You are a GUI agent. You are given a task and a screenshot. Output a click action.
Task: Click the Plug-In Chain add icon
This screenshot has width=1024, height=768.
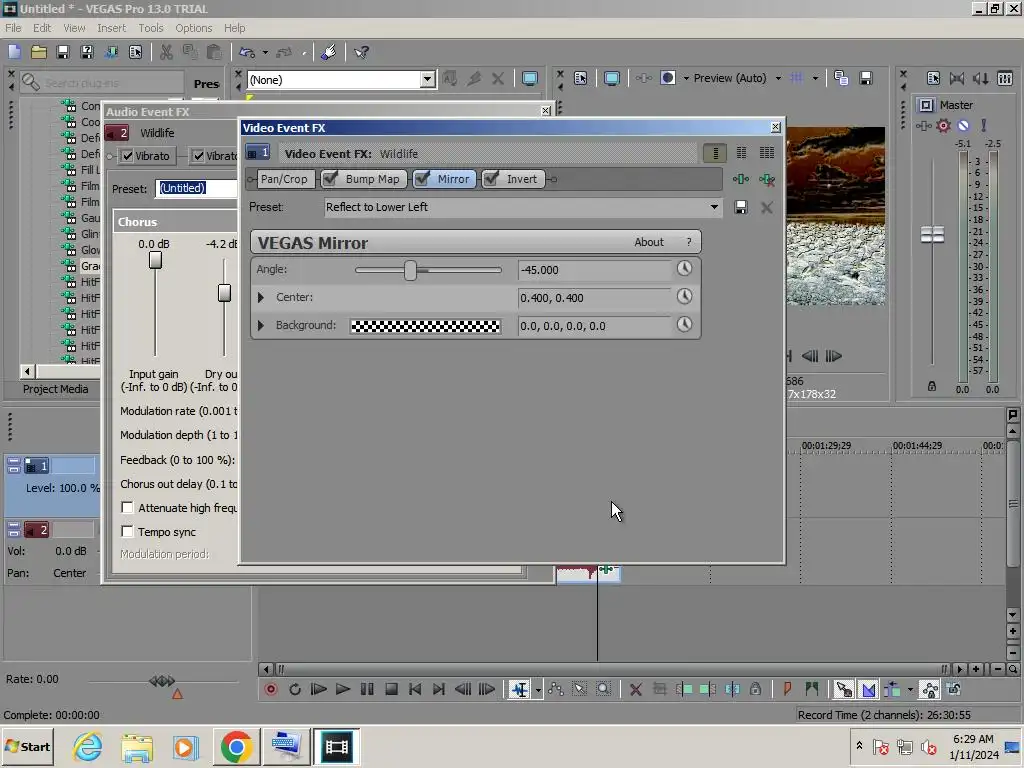(741, 179)
